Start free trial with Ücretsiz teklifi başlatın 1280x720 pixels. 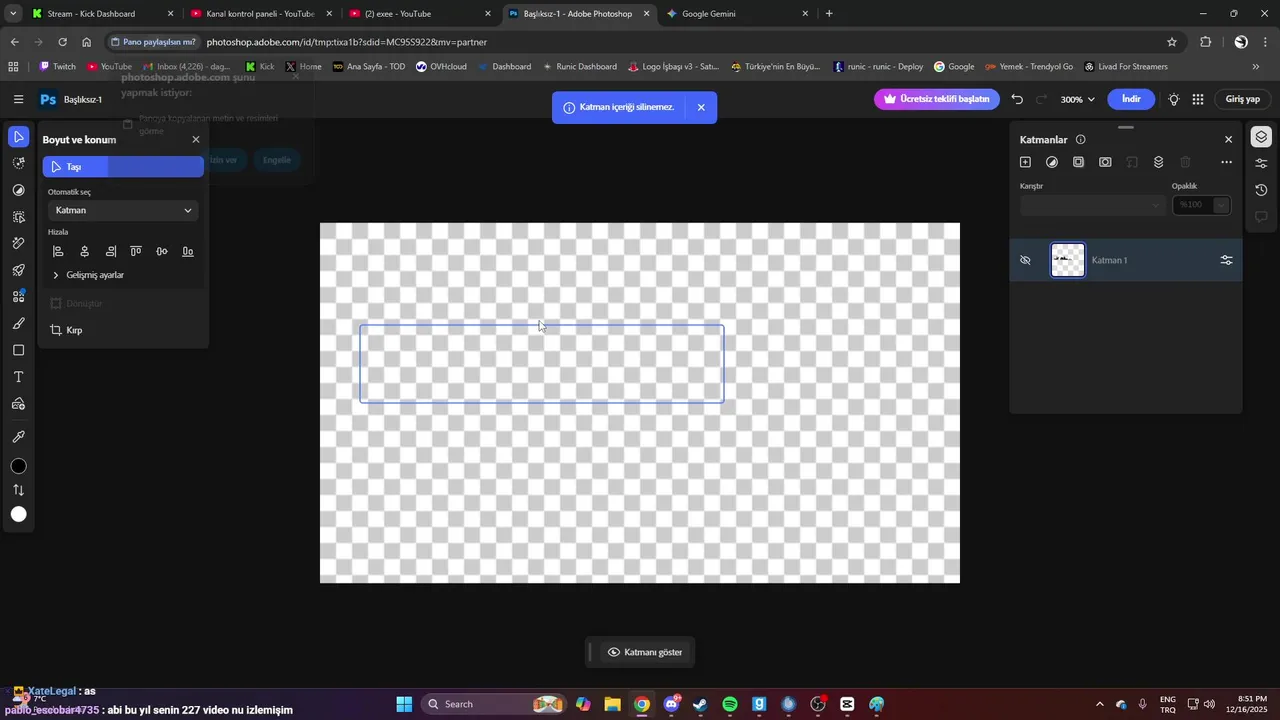pos(937,99)
